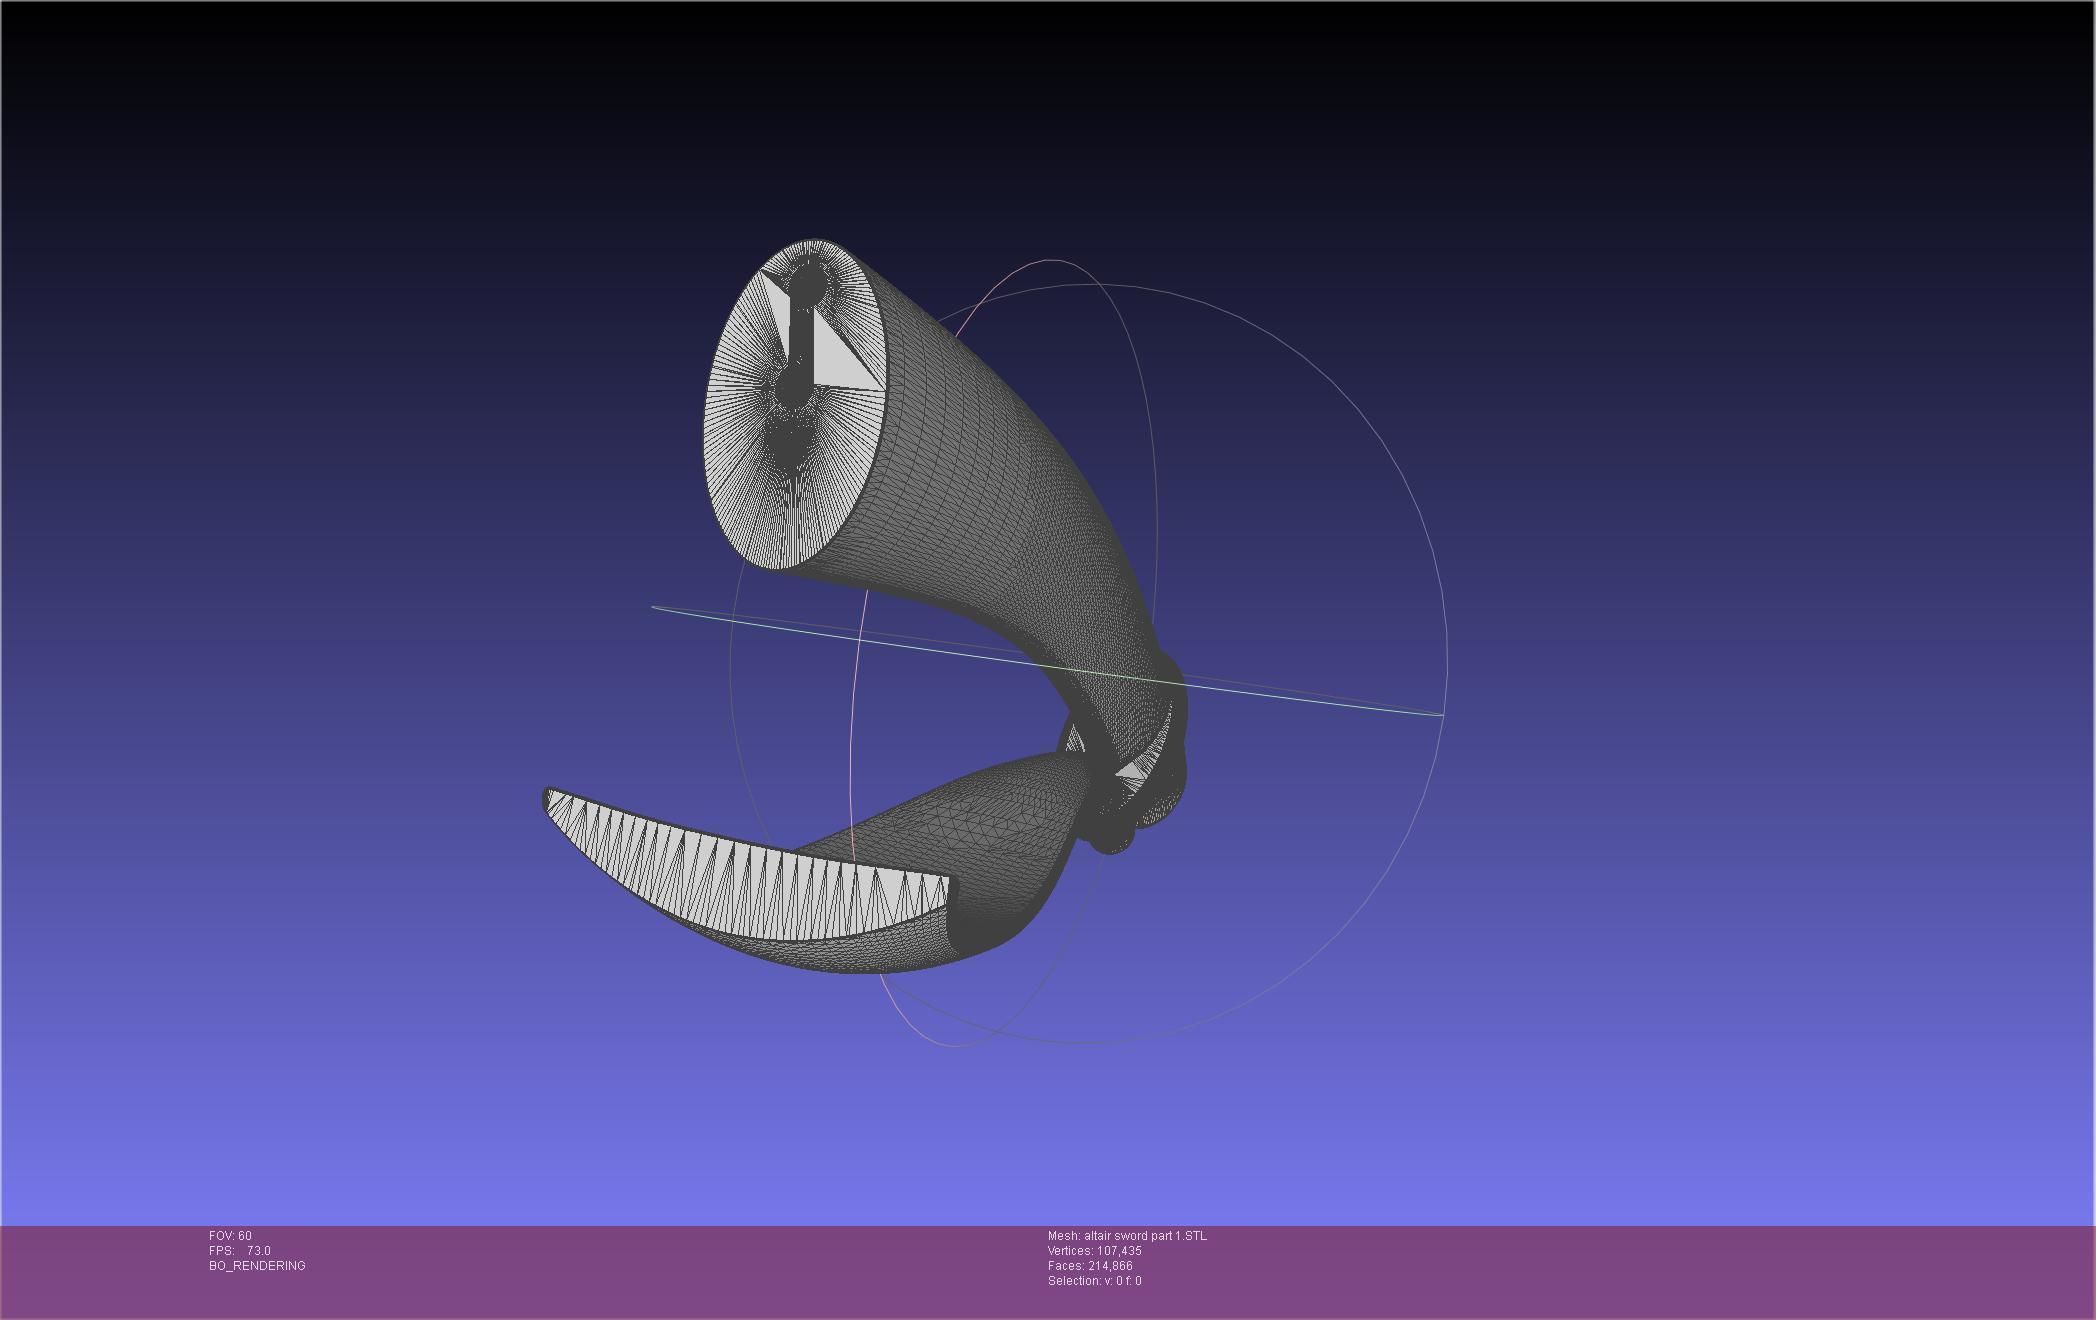Click the 'Vertices: 107,435' info line
This screenshot has height=1320, width=2096.
(1094, 1251)
